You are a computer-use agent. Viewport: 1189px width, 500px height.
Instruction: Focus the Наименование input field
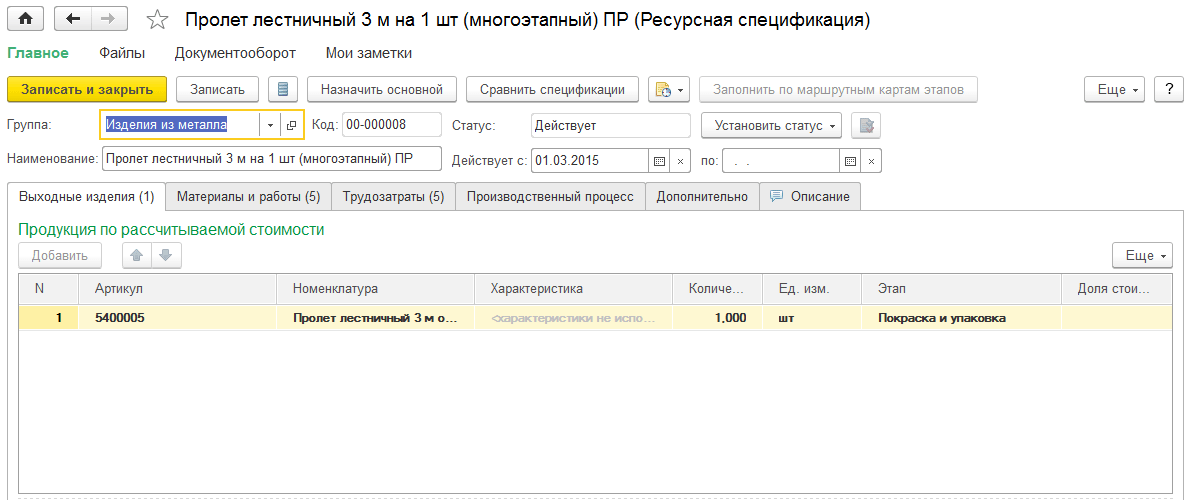coord(271,160)
